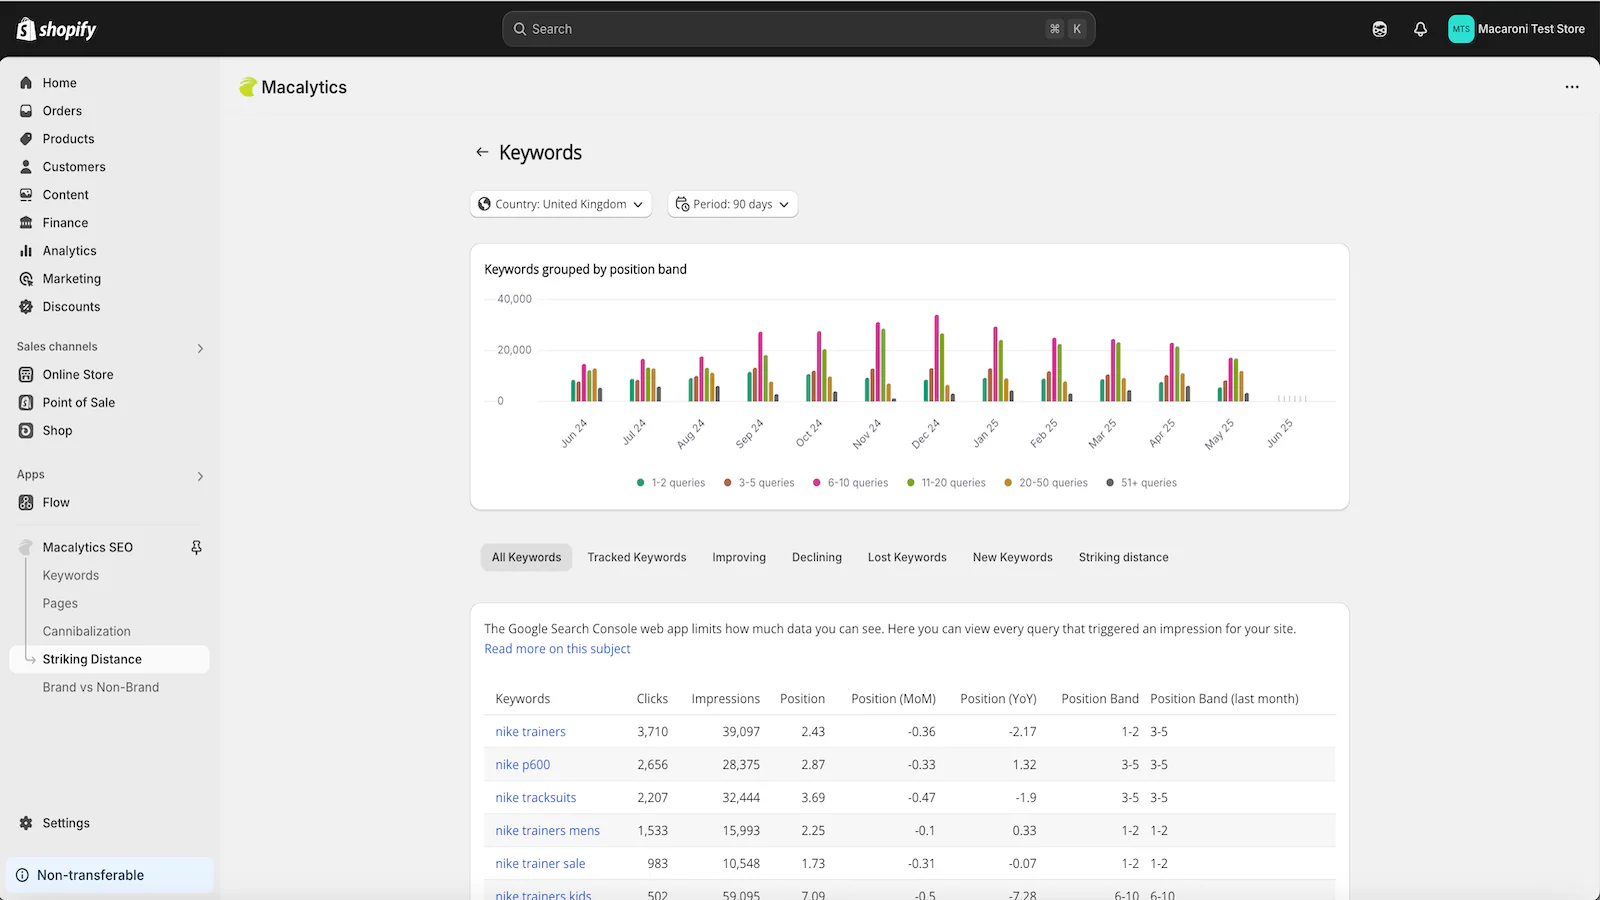1600x900 pixels.
Task: Click the info icon beside Non-transferable
Action: 22,875
